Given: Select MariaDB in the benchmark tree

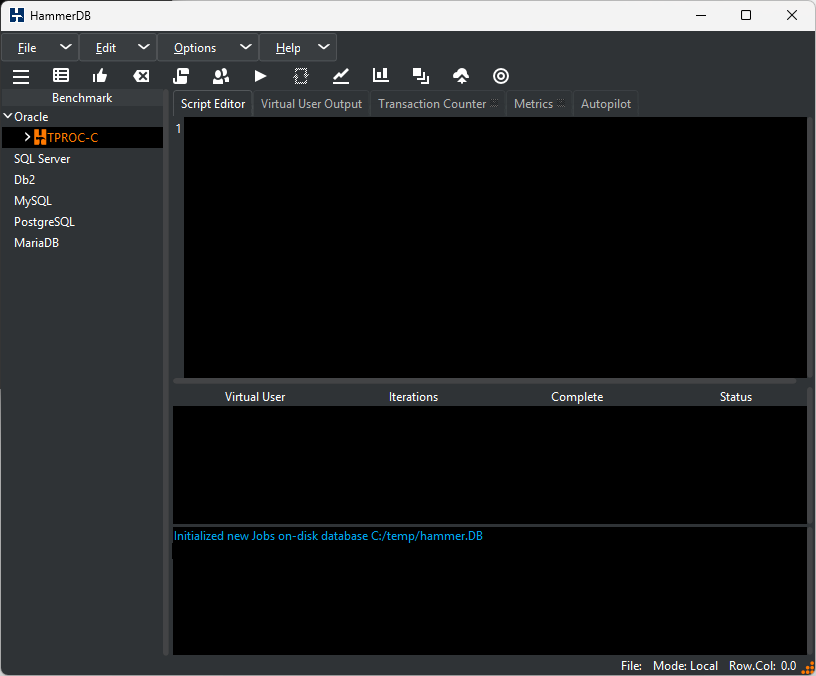Looking at the screenshot, I should 36,243.
